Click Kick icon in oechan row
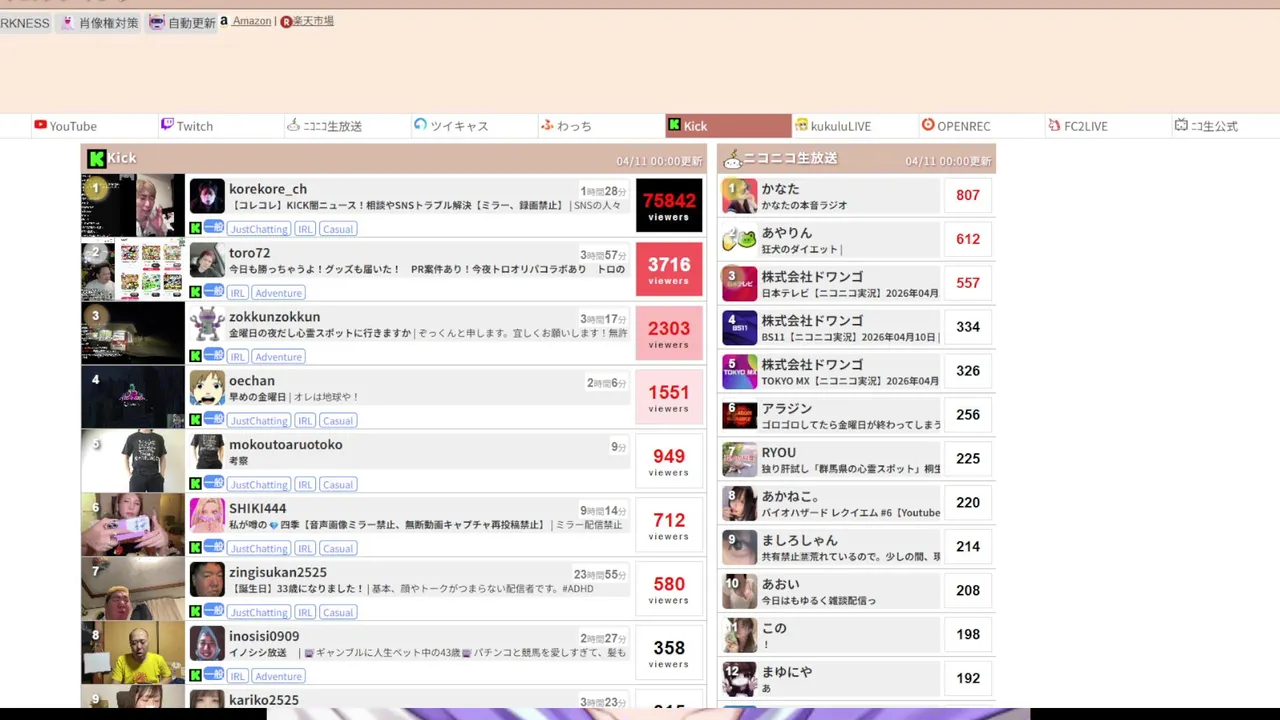The width and height of the screenshot is (1280, 720). (x=195, y=420)
